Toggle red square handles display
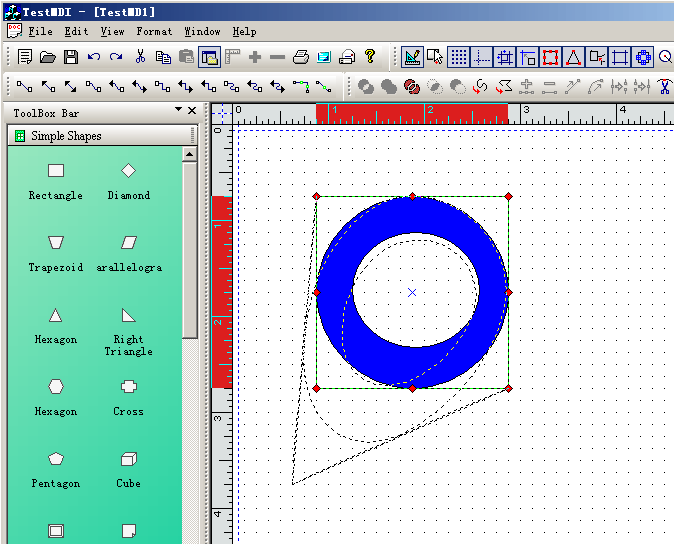Image resolution: width=674 pixels, height=544 pixels. [551, 57]
